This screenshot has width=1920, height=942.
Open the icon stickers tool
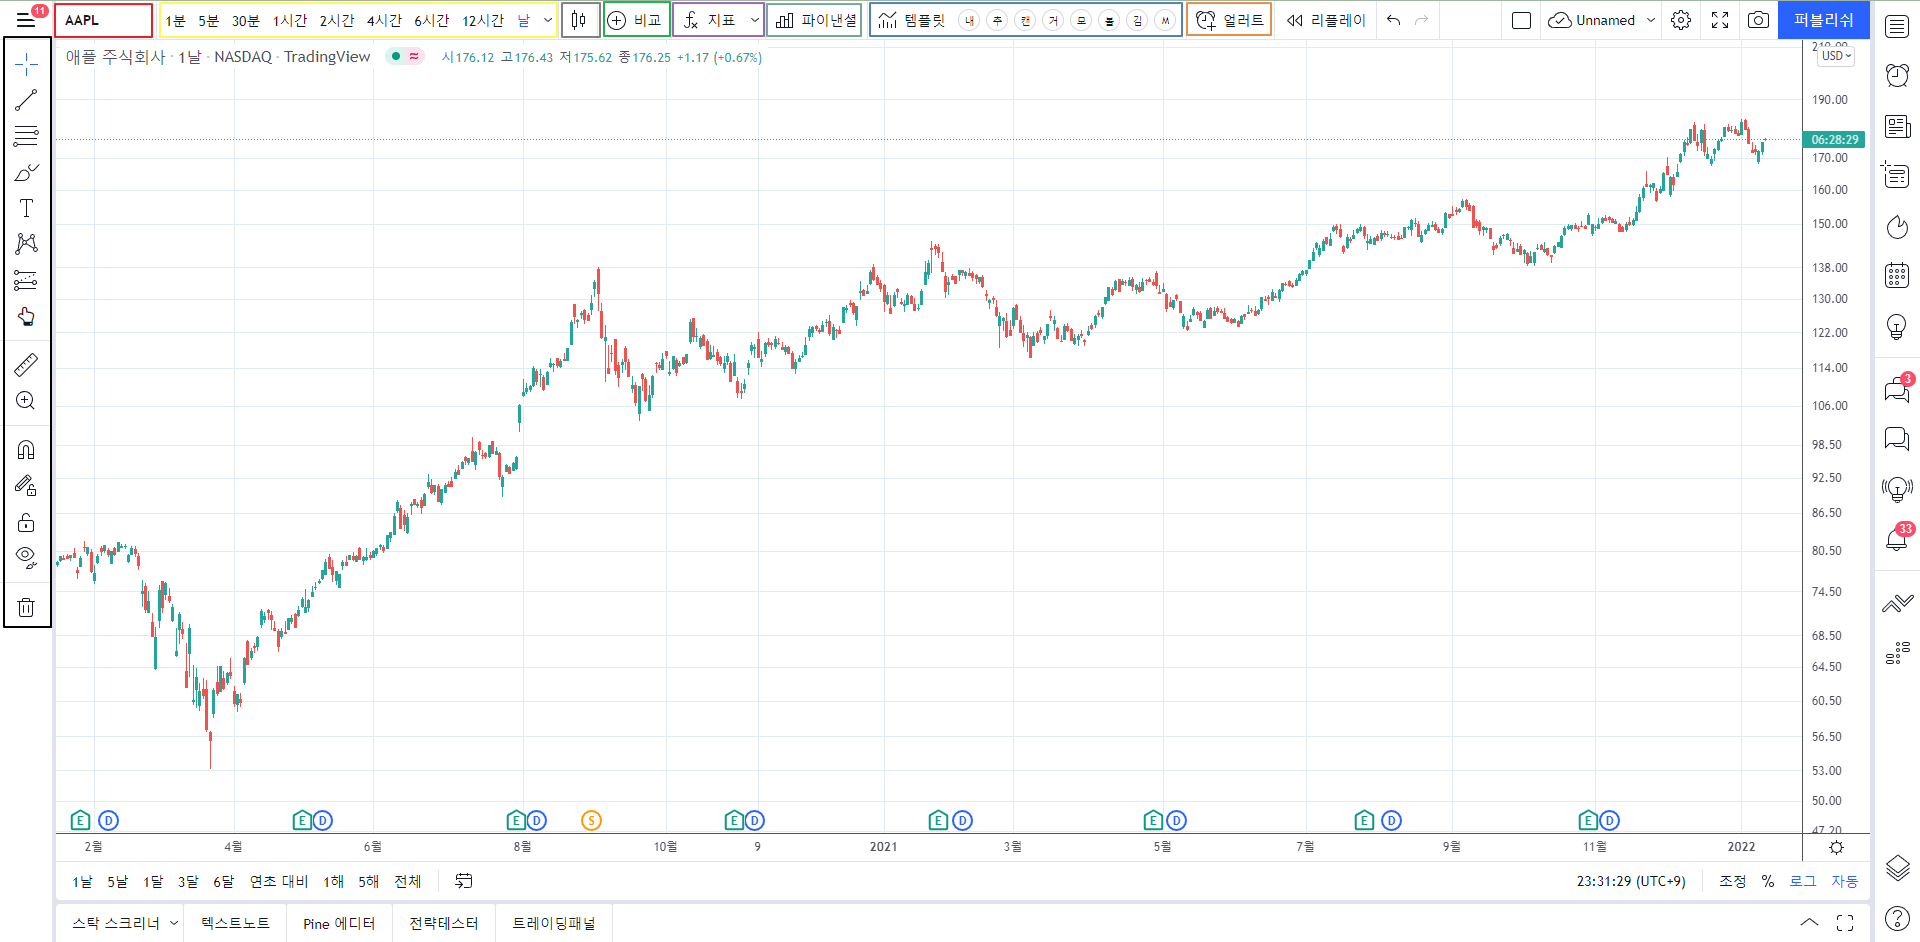pyautogui.click(x=26, y=317)
